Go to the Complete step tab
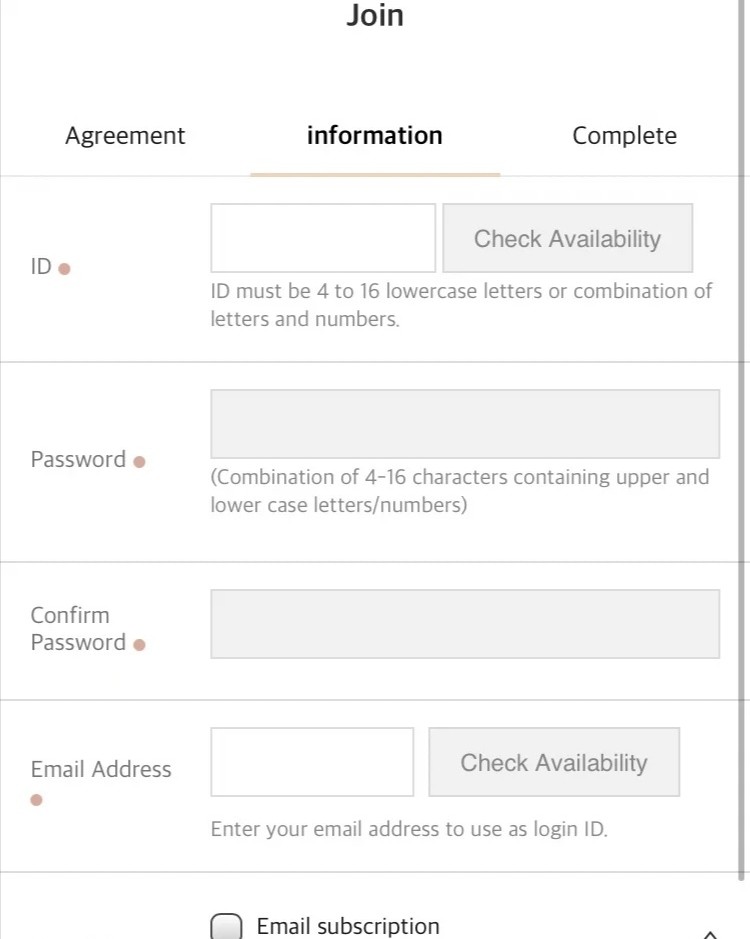Viewport: 750px width, 939px height. [x=625, y=135]
